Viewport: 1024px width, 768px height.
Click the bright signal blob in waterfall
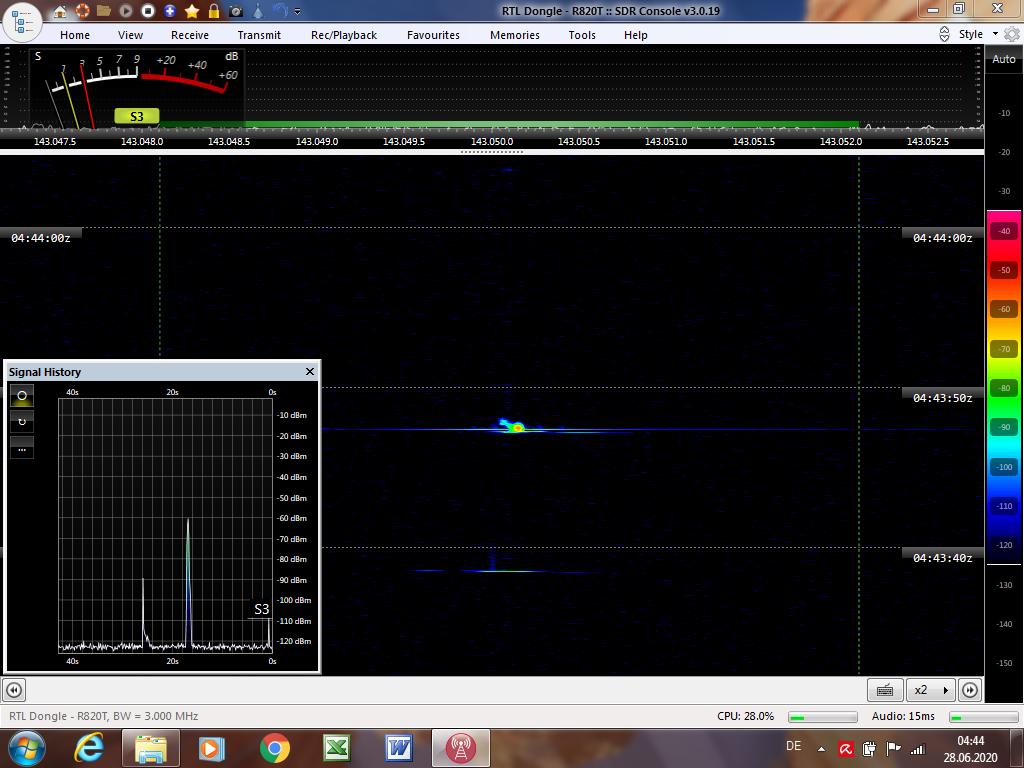pyautogui.click(x=516, y=428)
